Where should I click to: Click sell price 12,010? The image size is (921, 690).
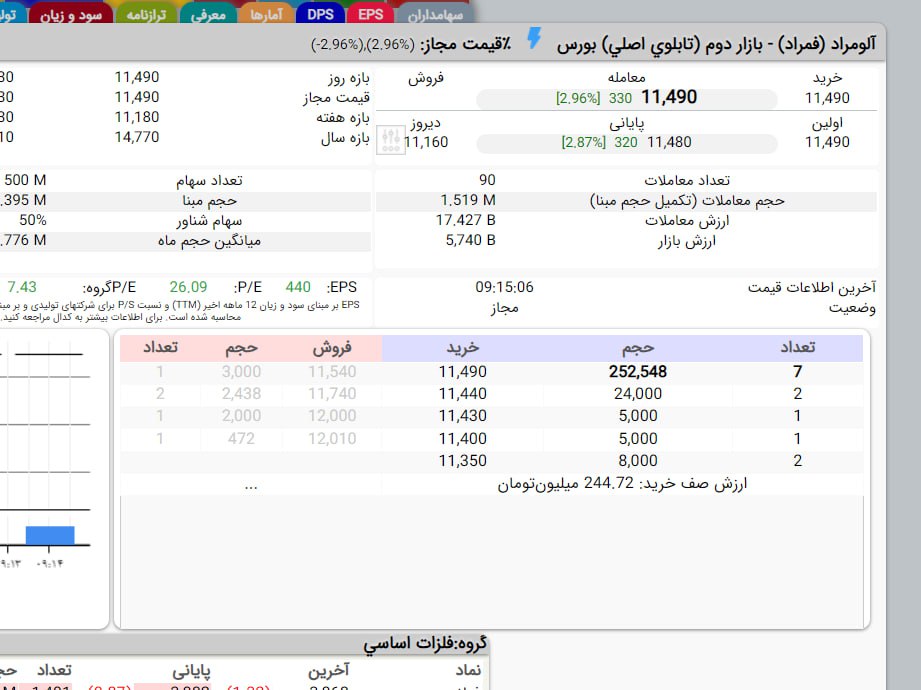point(332,439)
